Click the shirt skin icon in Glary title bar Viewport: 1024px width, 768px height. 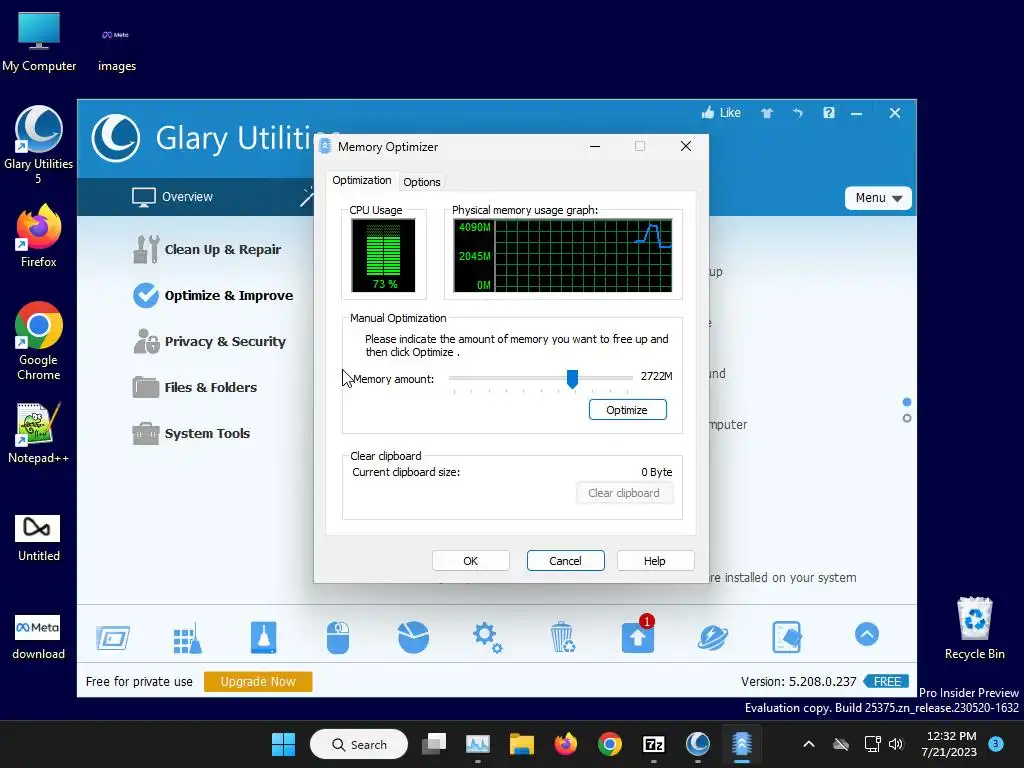(x=767, y=113)
